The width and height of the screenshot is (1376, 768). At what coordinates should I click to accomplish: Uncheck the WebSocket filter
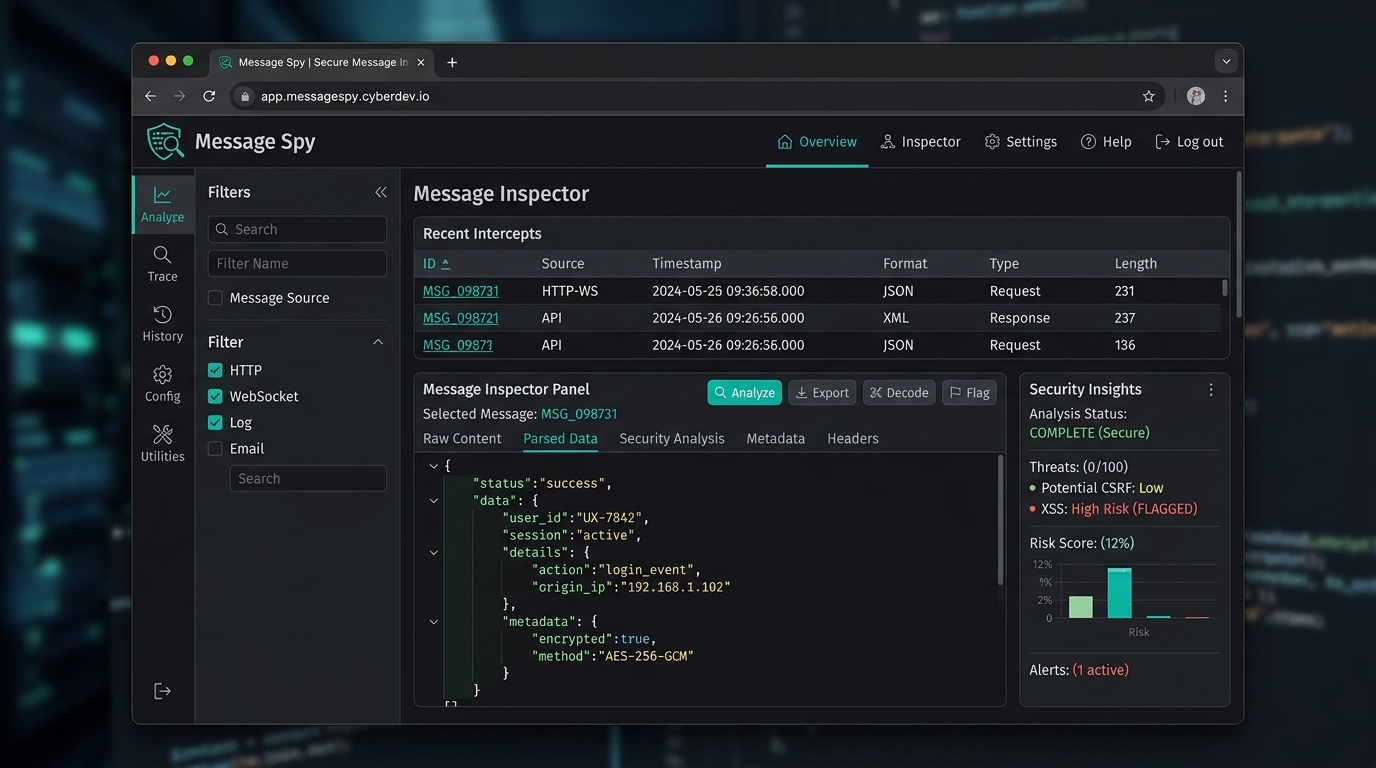pyautogui.click(x=215, y=396)
